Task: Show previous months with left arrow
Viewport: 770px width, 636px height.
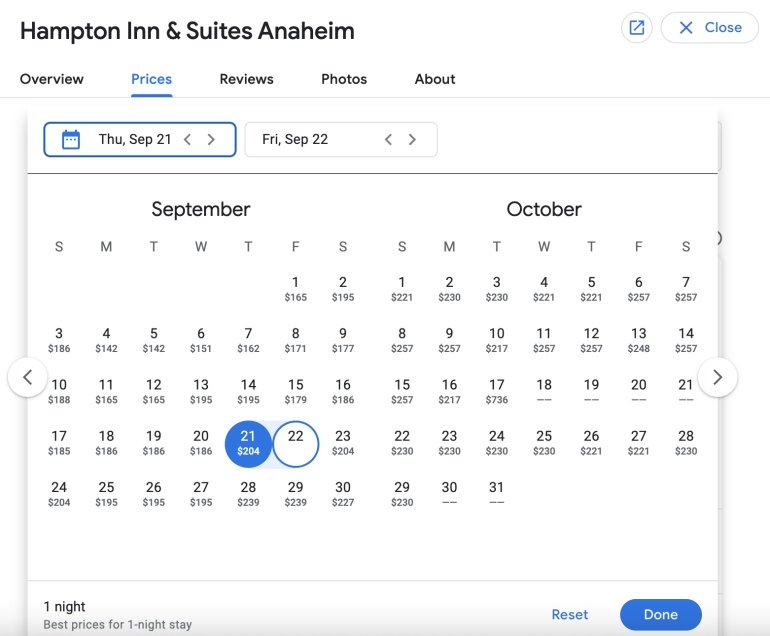Action: [x=28, y=377]
